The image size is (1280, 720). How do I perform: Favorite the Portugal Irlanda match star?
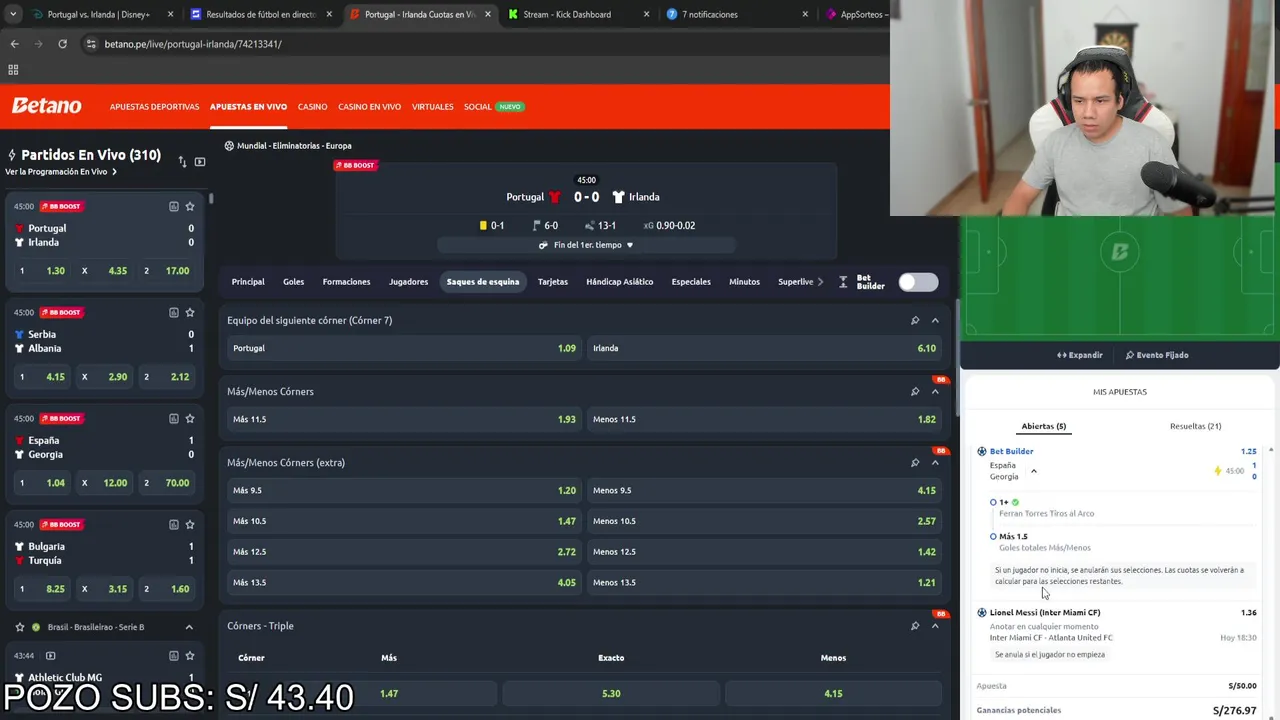click(190, 206)
